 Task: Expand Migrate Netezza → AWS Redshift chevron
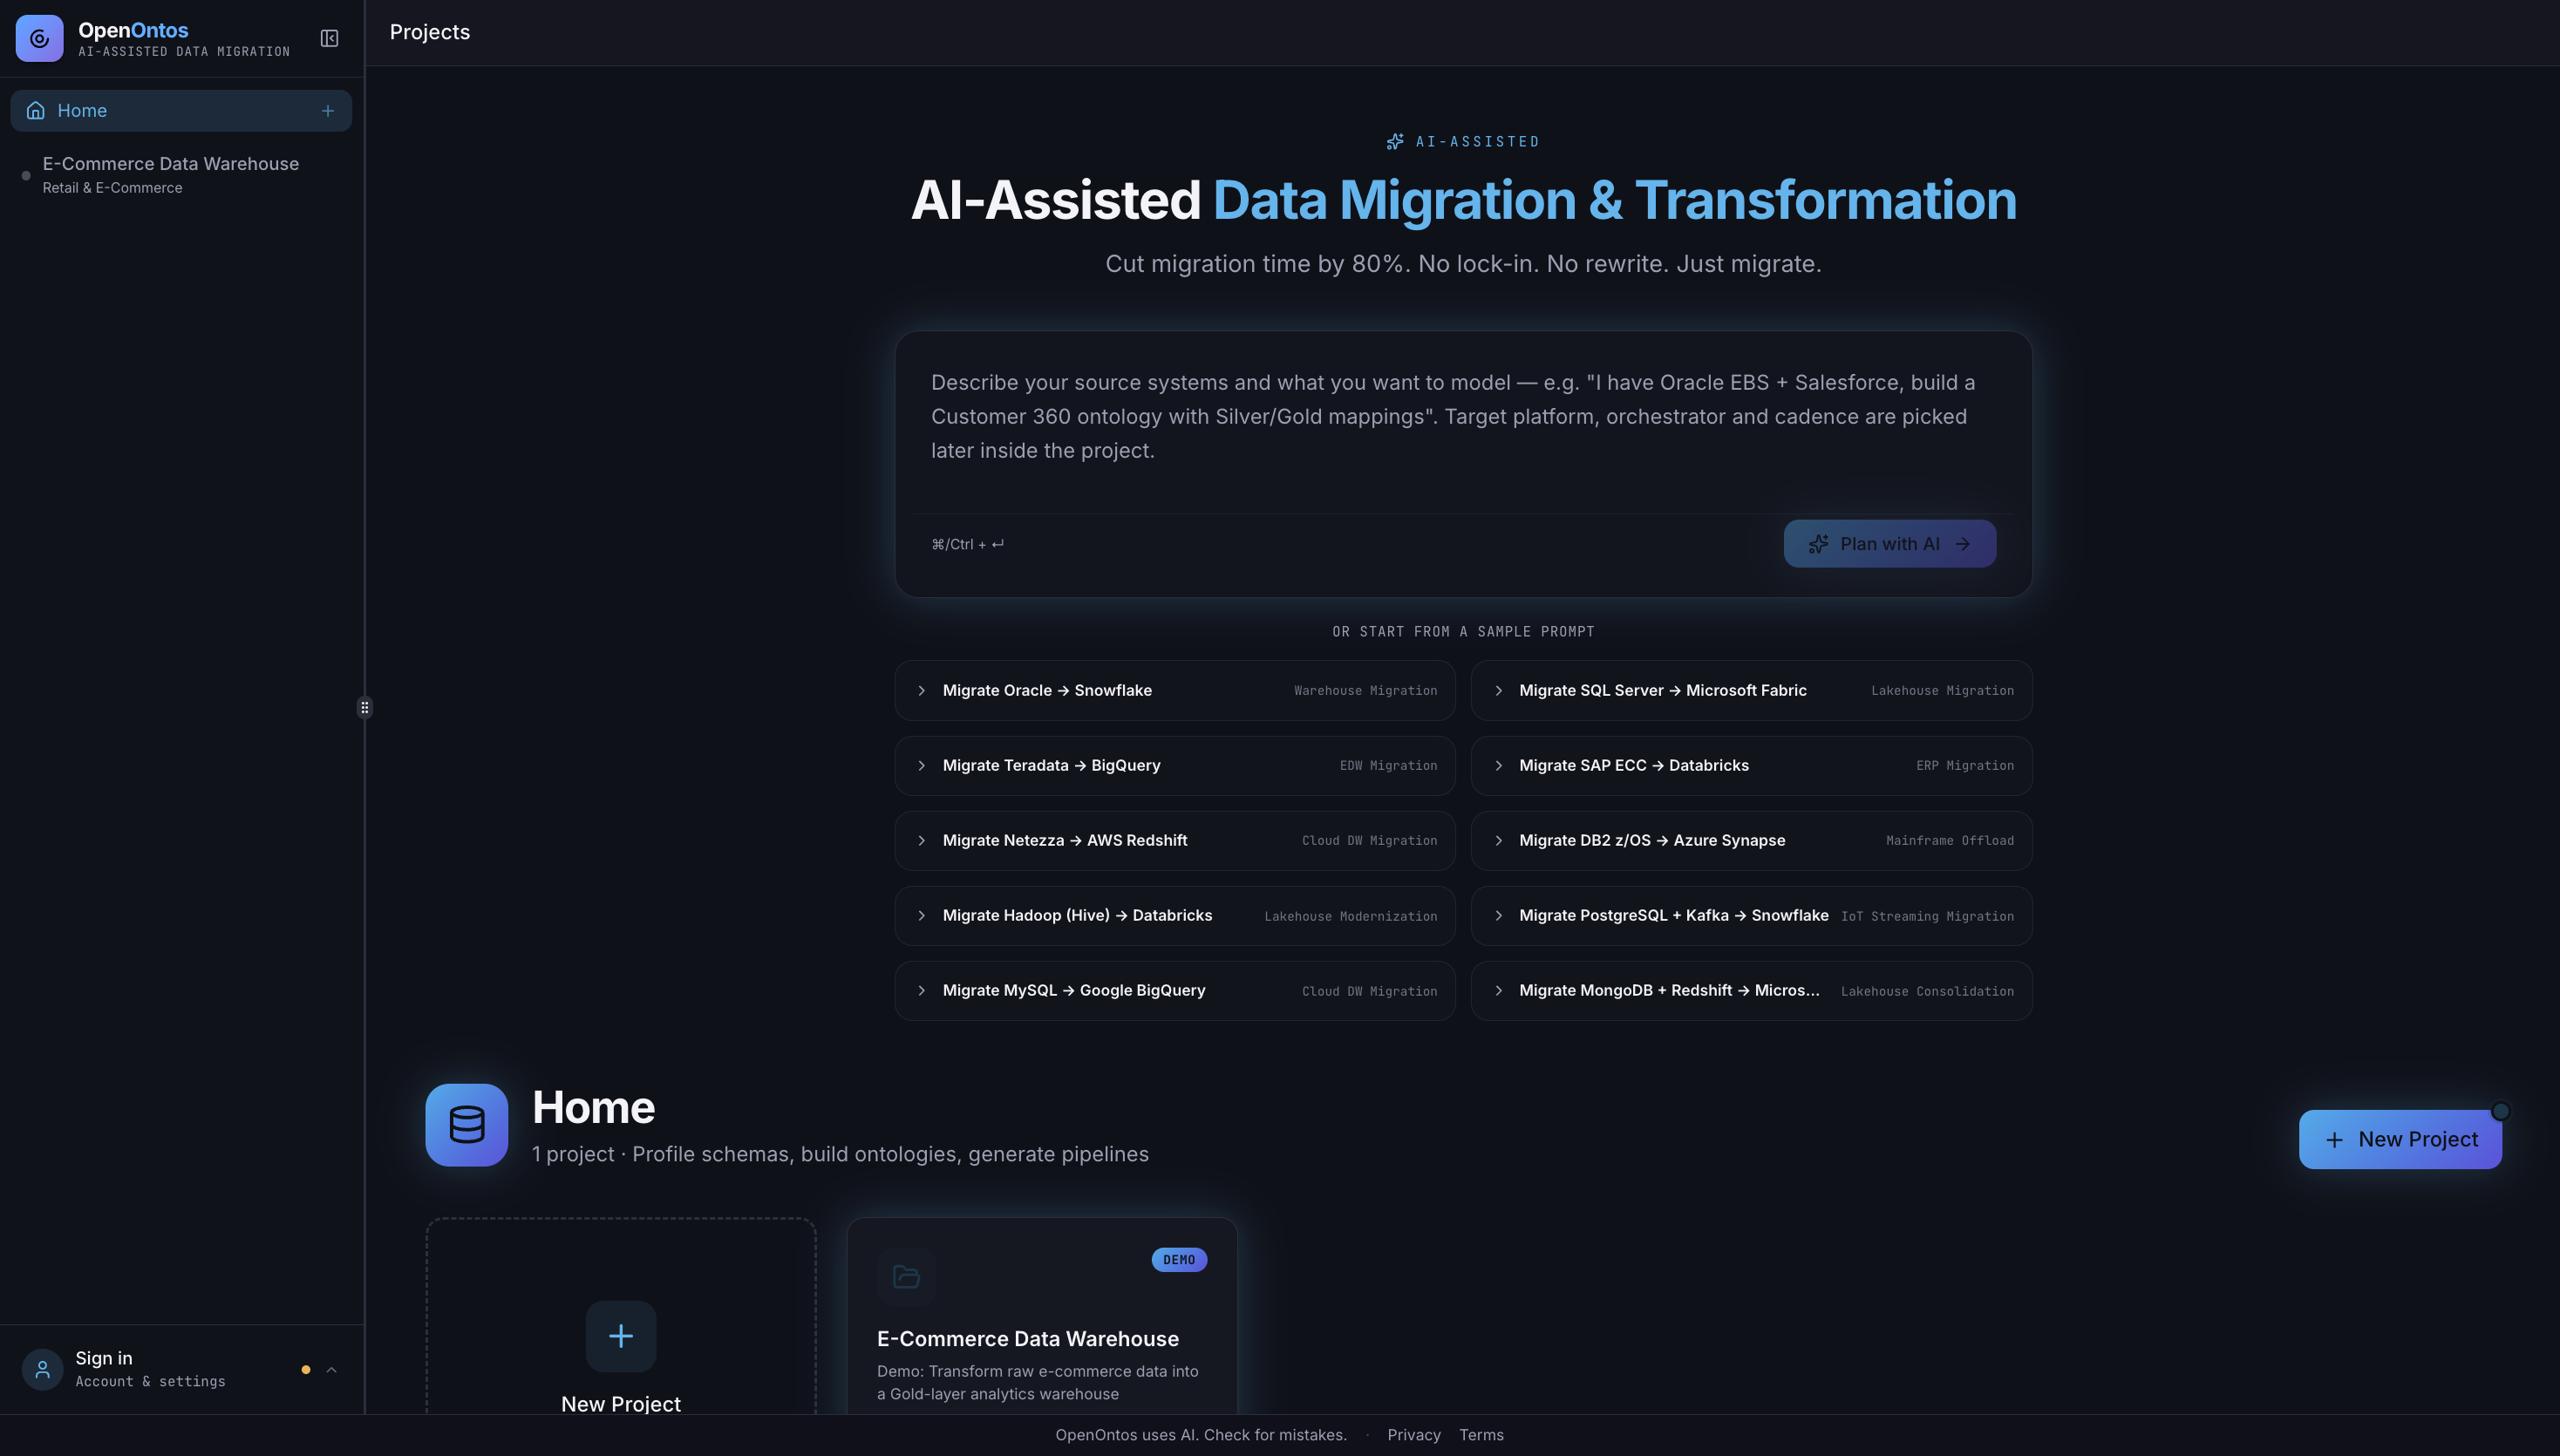click(922, 841)
